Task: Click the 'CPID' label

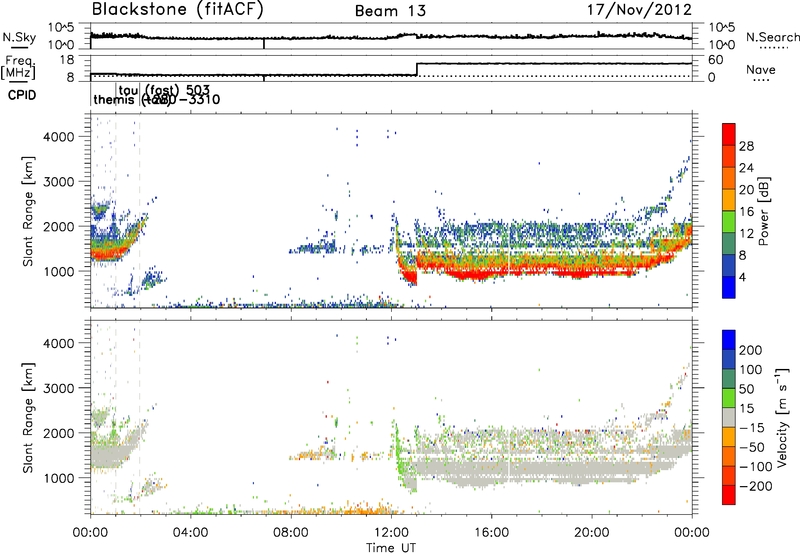Action: (x=22, y=95)
